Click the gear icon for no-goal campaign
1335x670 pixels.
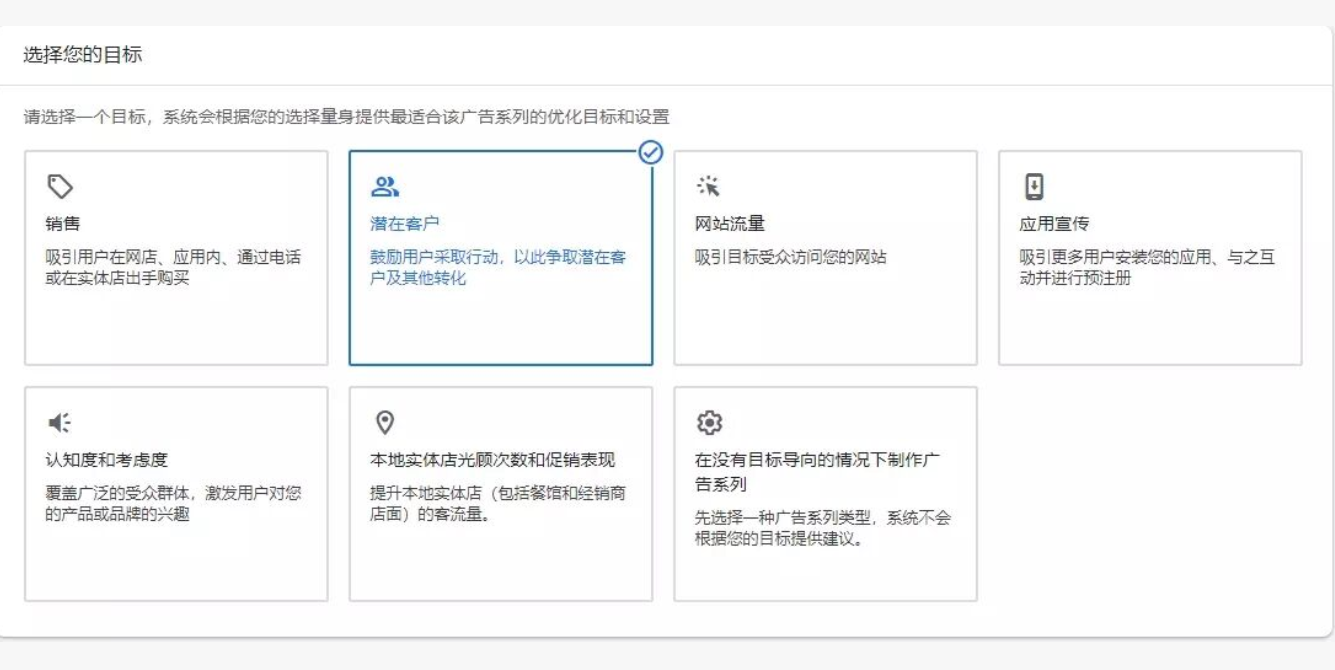[709, 423]
